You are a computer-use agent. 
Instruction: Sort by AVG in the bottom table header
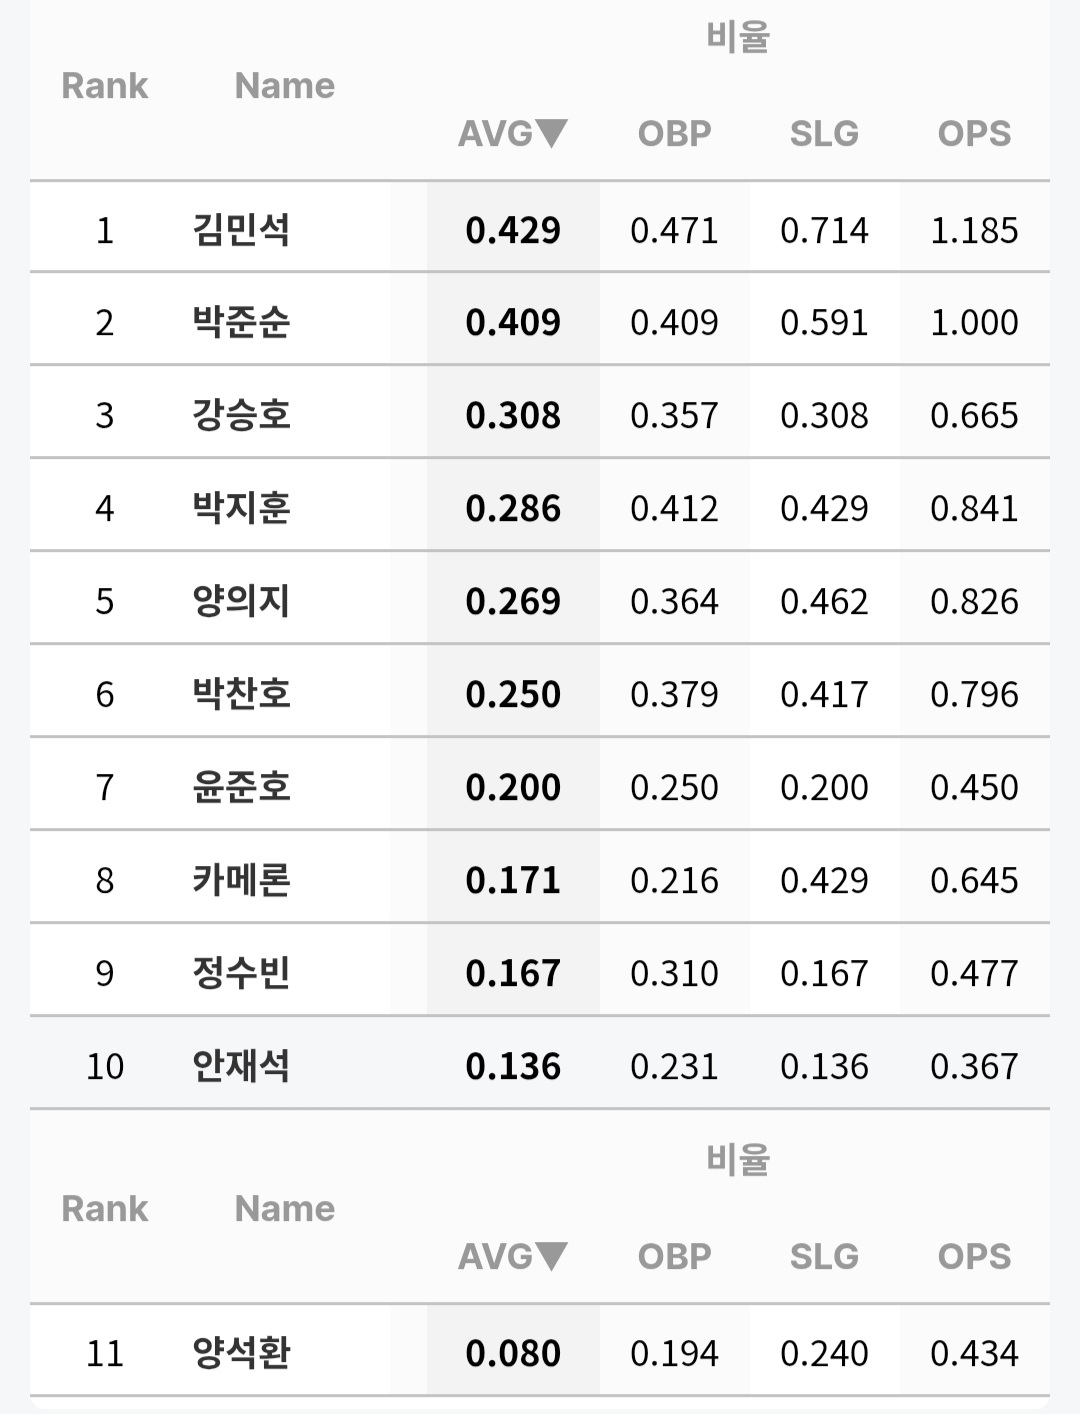tap(512, 1256)
